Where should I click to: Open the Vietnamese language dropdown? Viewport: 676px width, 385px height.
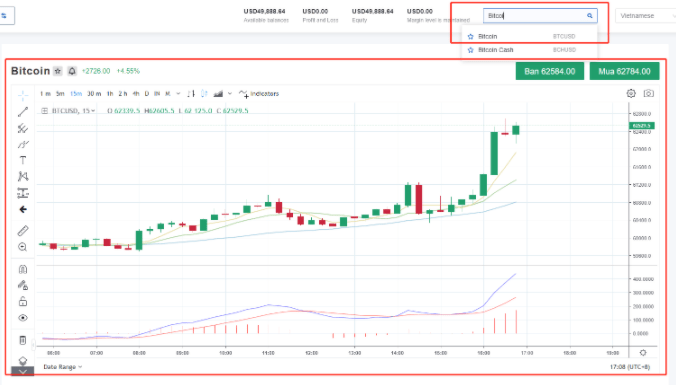pyautogui.click(x=645, y=16)
